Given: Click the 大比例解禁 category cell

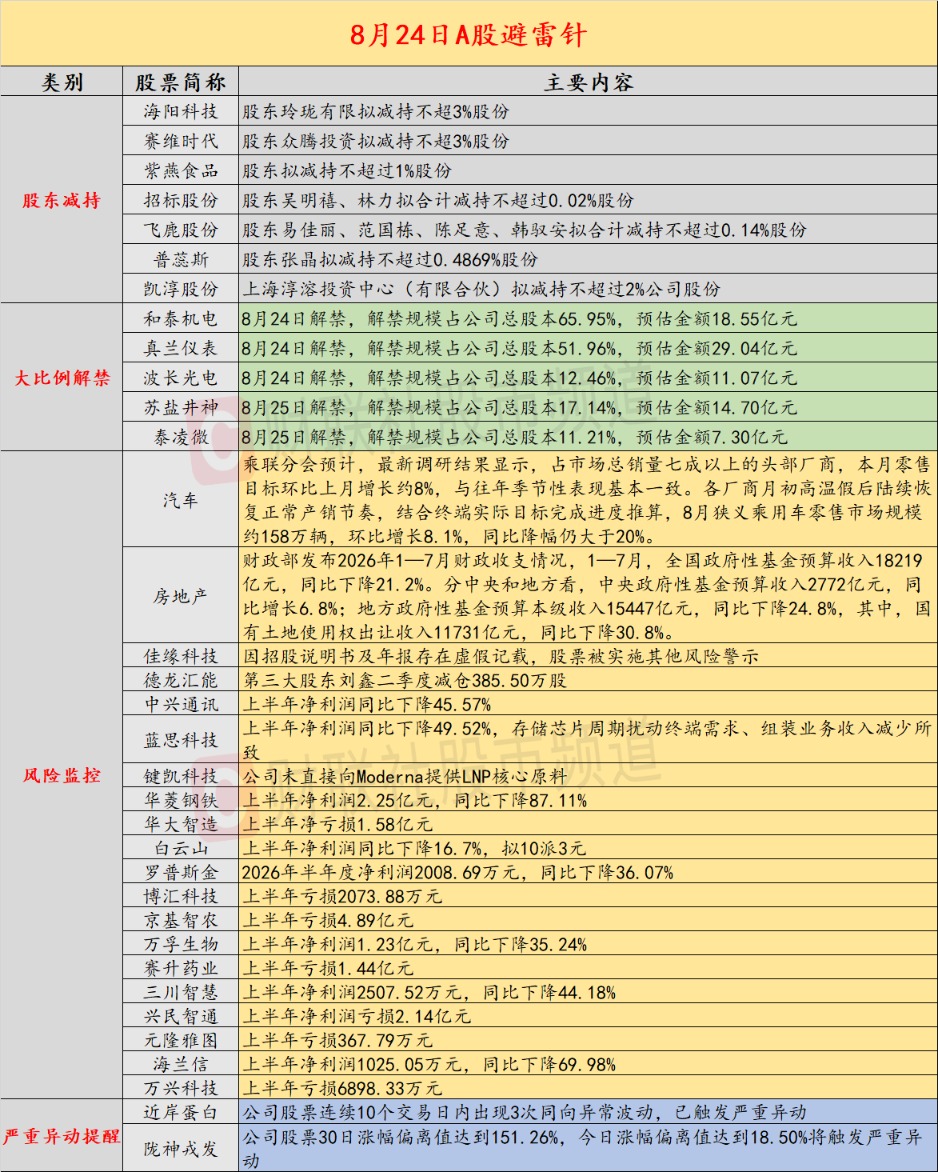Looking at the screenshot, I should tap(61, 377).
